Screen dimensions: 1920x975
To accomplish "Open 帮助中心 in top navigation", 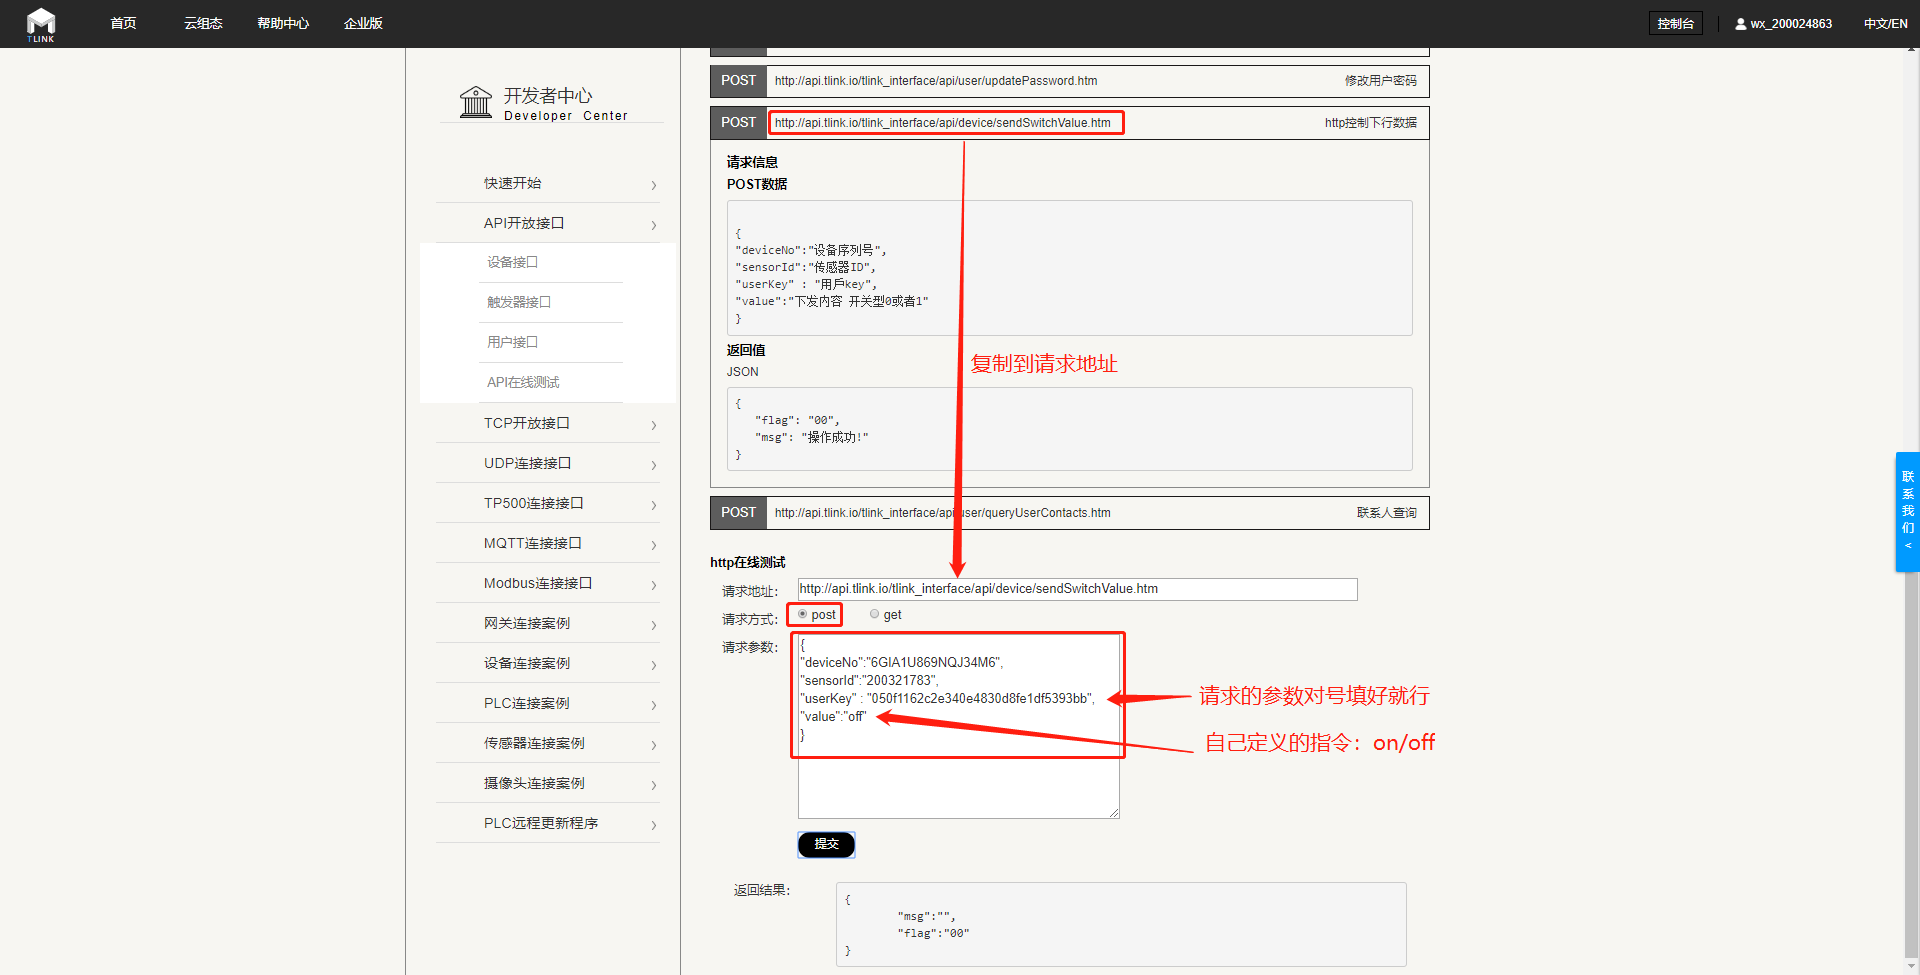I will 283,23.
